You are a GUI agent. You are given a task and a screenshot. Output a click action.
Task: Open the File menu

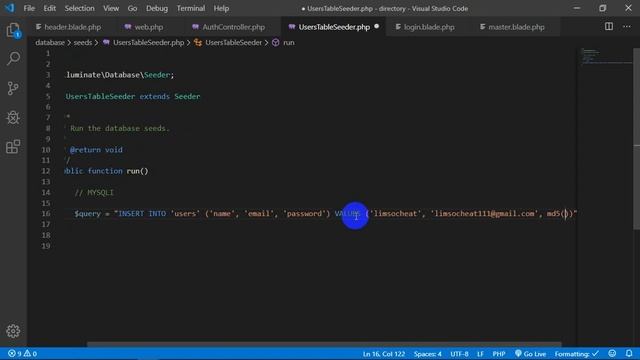click(x=29, y=8)
